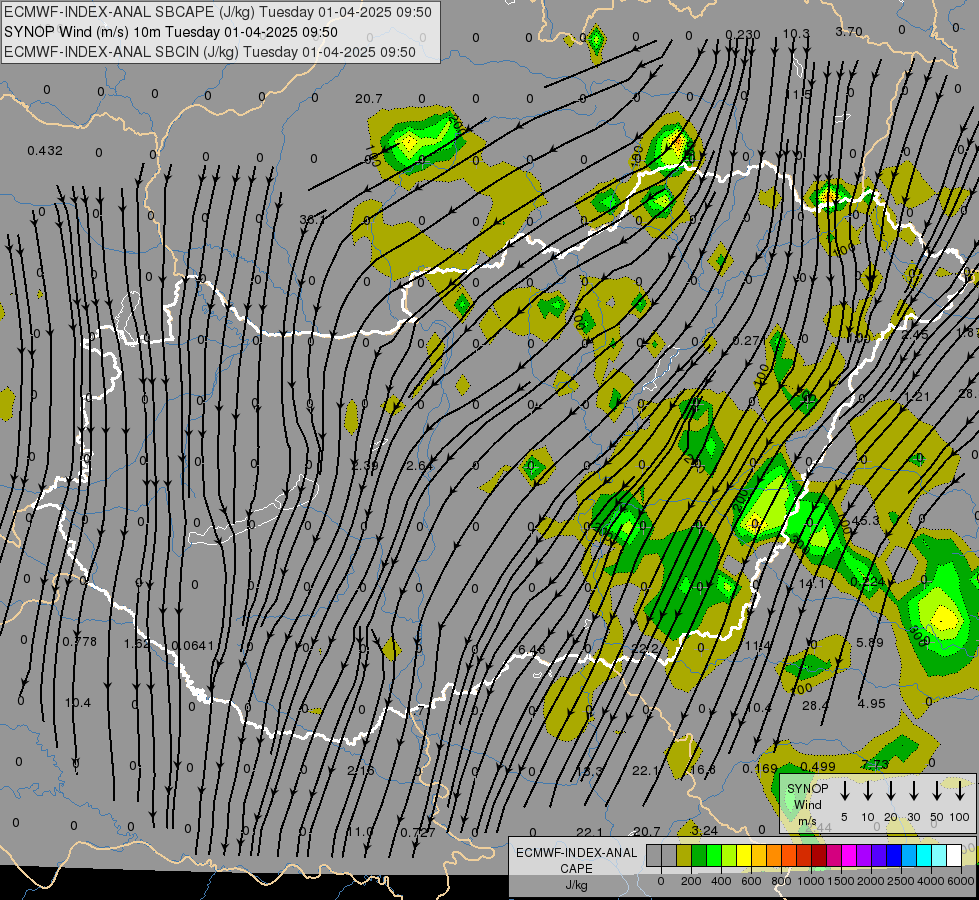This screenshot has height=900, width=979.
Task: Click the 6000 tick label in CAPE legend
Action: point(961,881)
